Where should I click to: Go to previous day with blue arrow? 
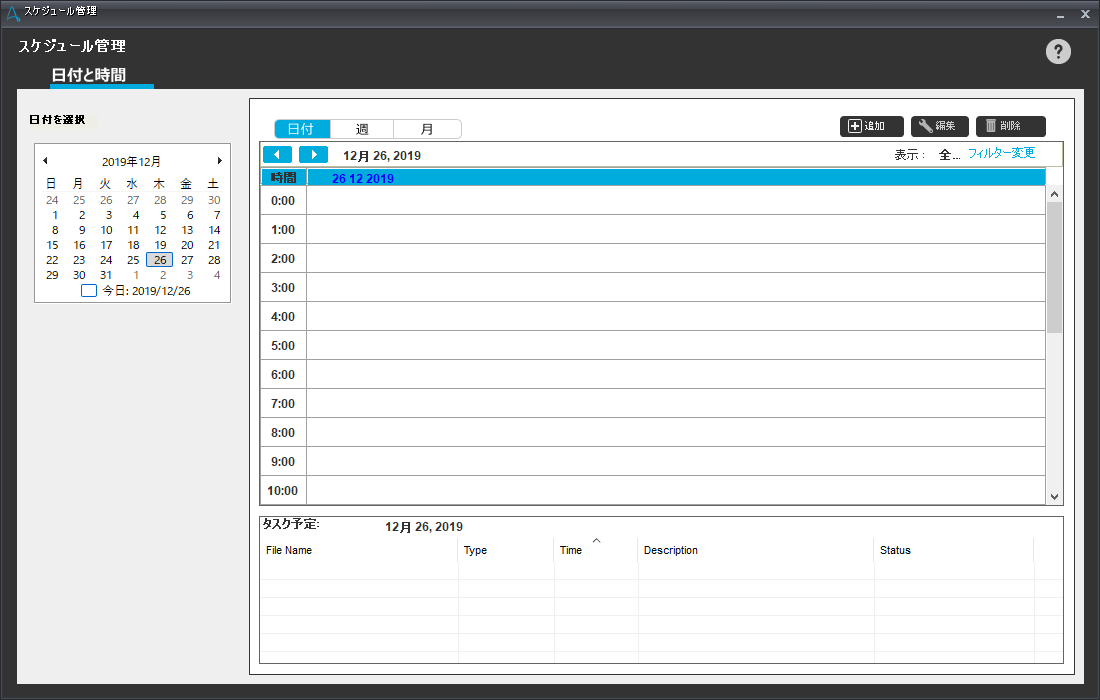point(277,154)
